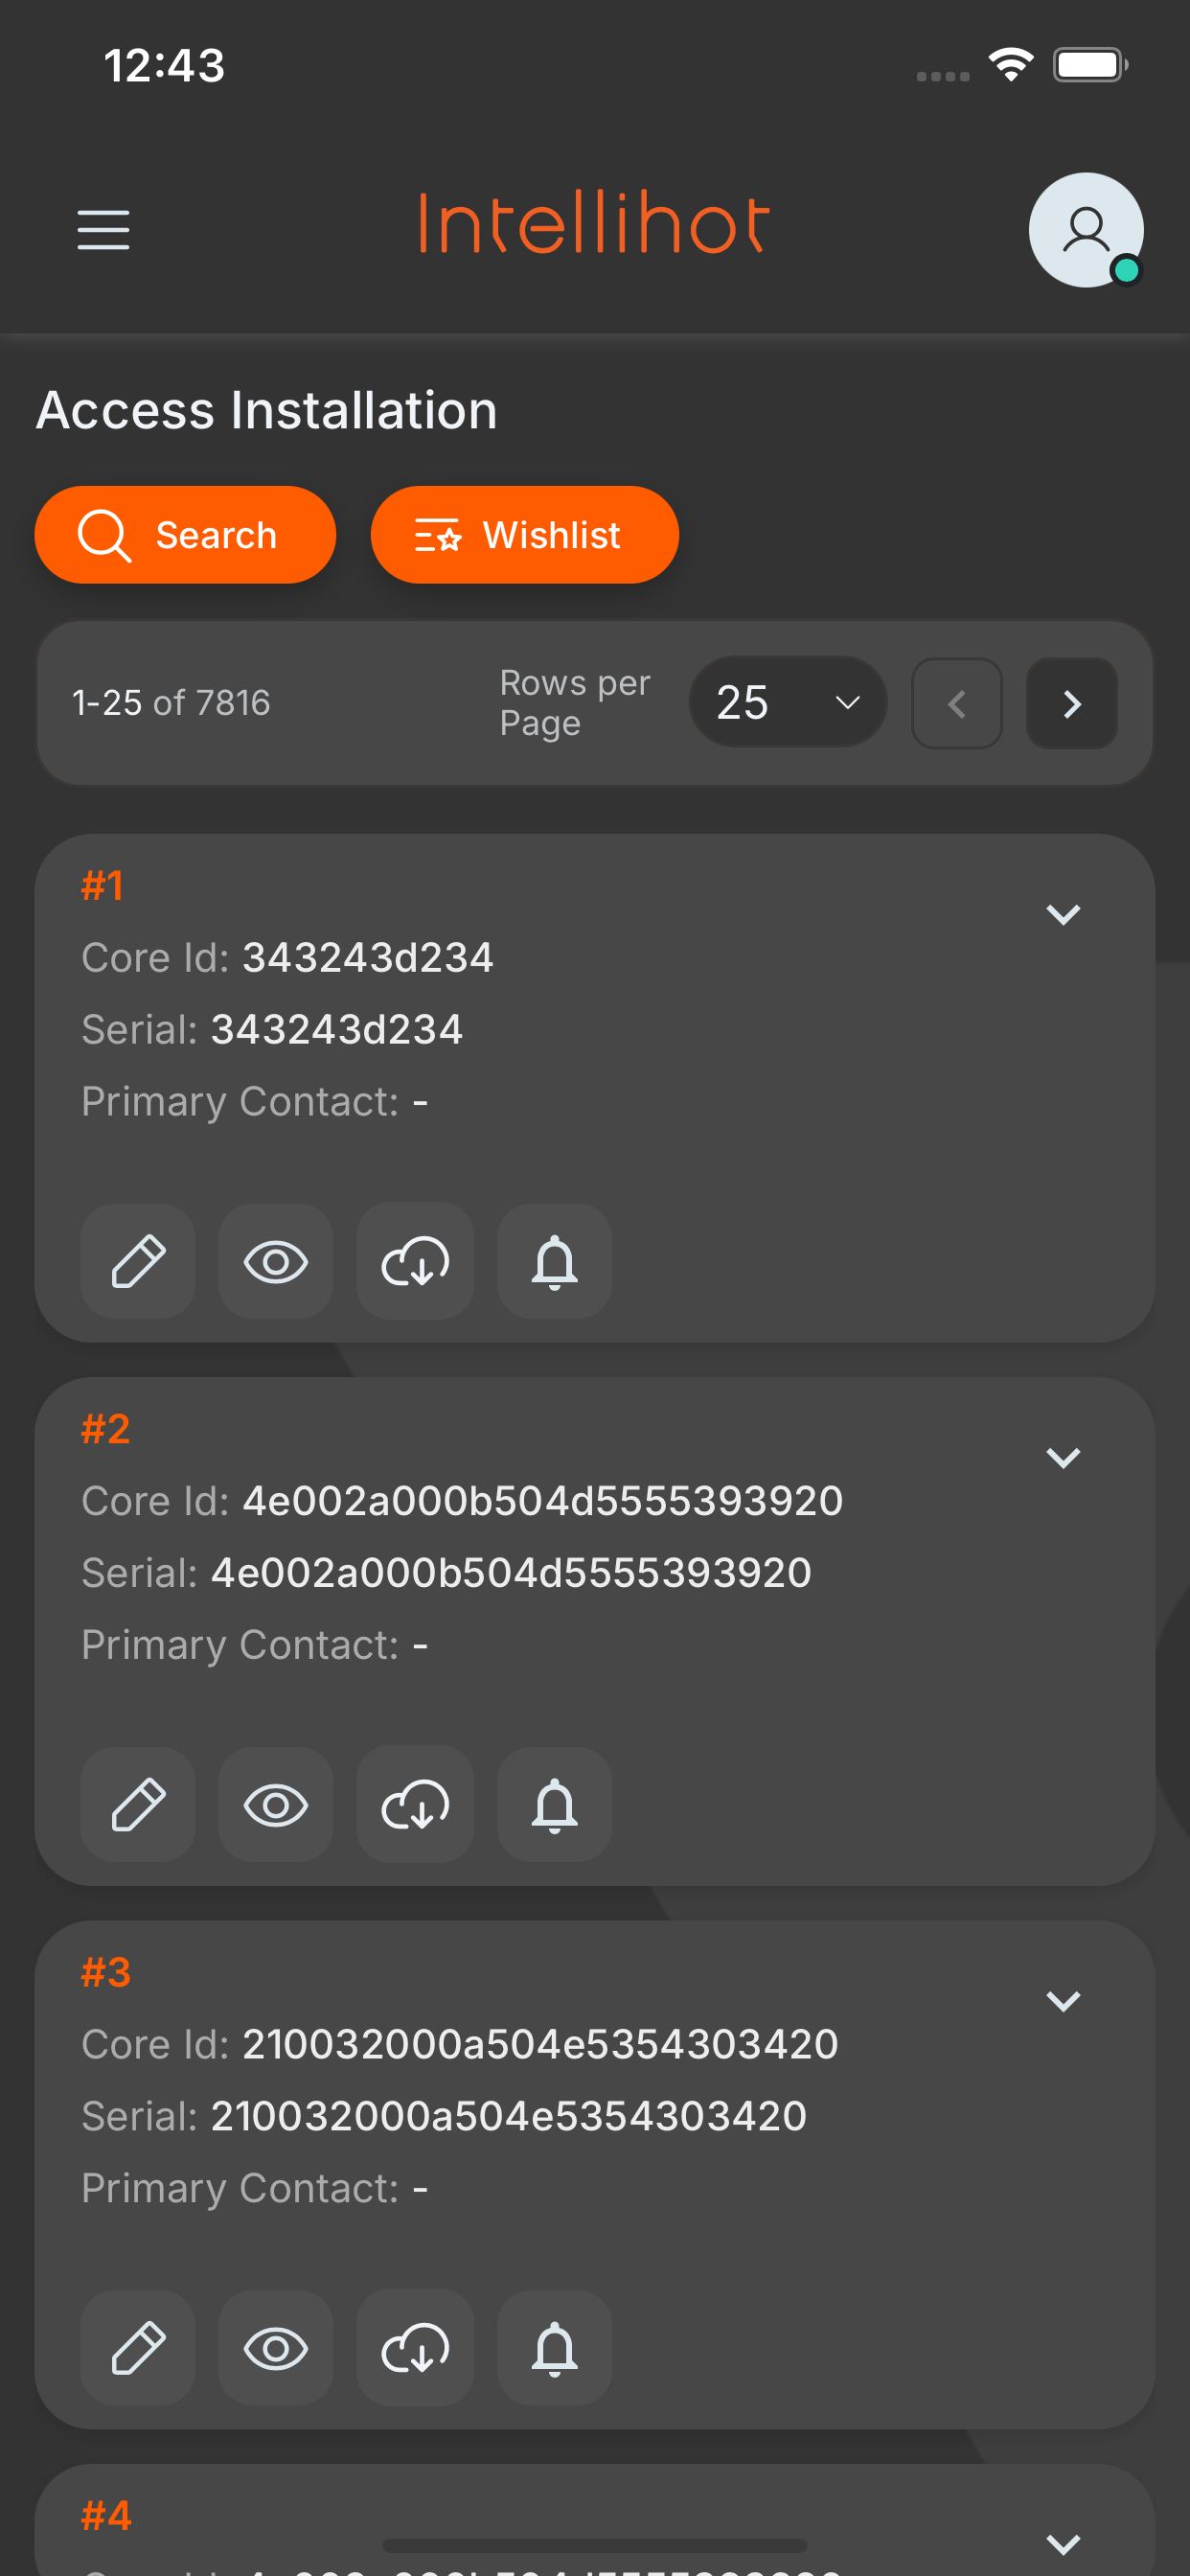The width and height of the screenshot is (1190, 2576).
Task: View installation #1 using eye icon
Action: point(276,1261)
